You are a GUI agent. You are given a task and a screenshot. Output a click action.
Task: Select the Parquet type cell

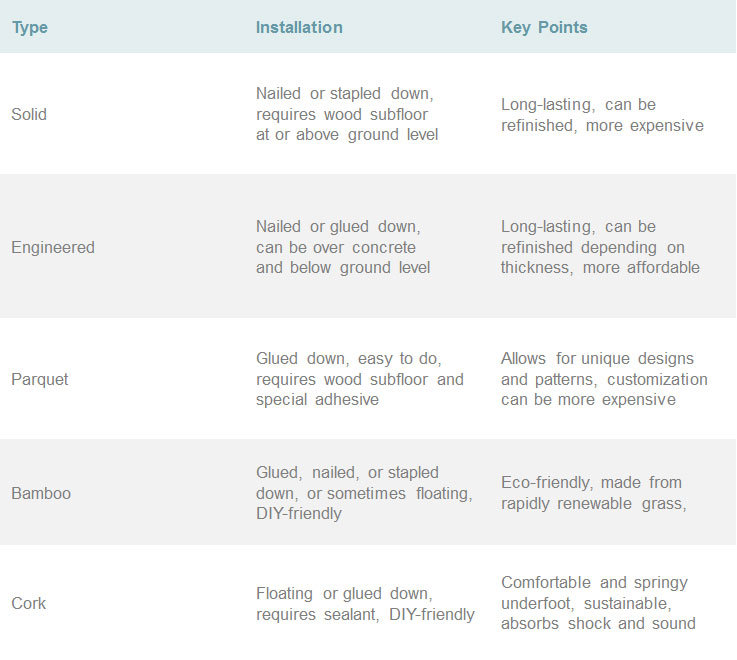(x=40, y=379)
